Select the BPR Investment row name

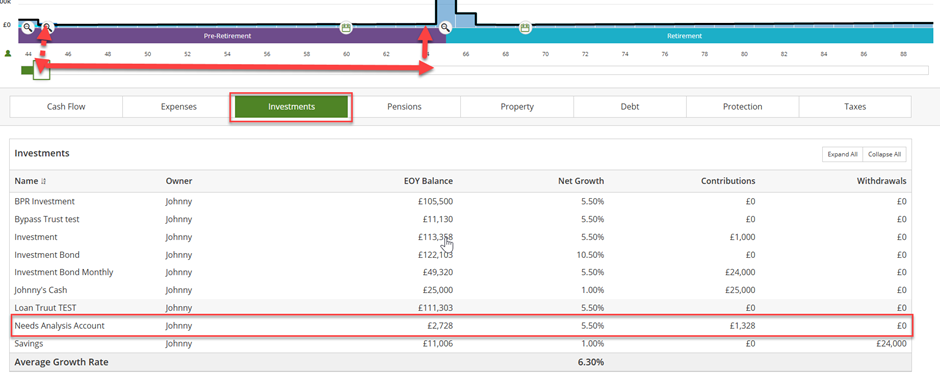tap(44, 201)
